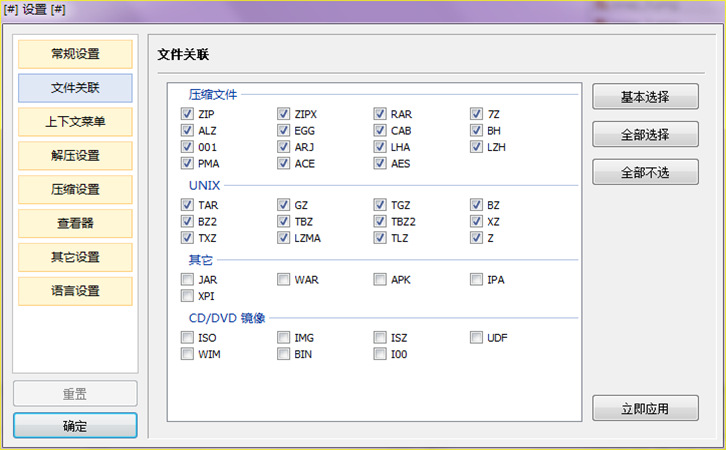
Task: Uncheck the ACE archive checkbox
Action: (284, 163)
